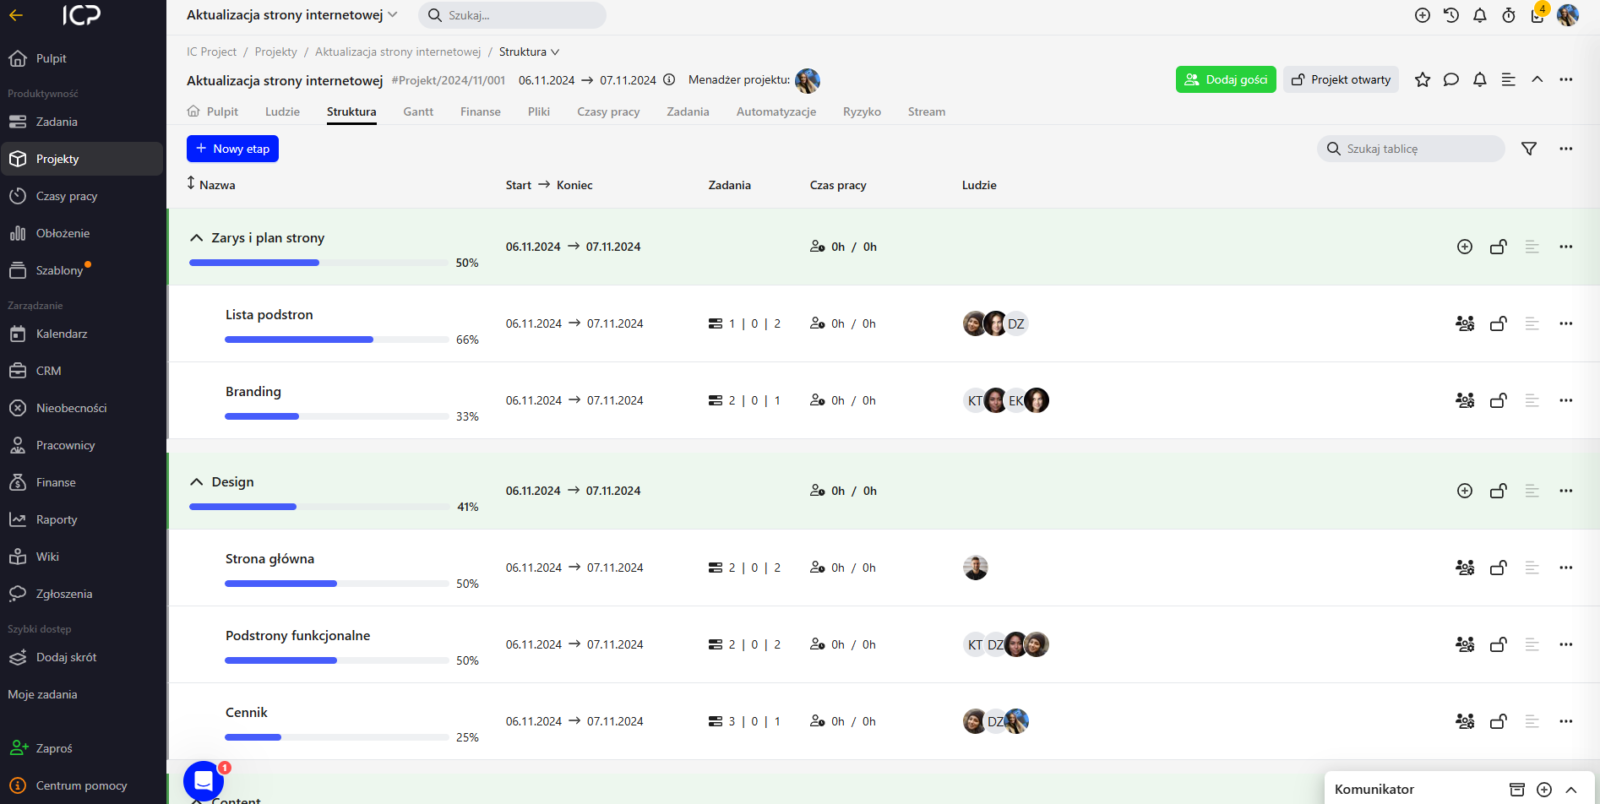
Task: Star this project as favorite
Action: click(x=1422, y=80)
